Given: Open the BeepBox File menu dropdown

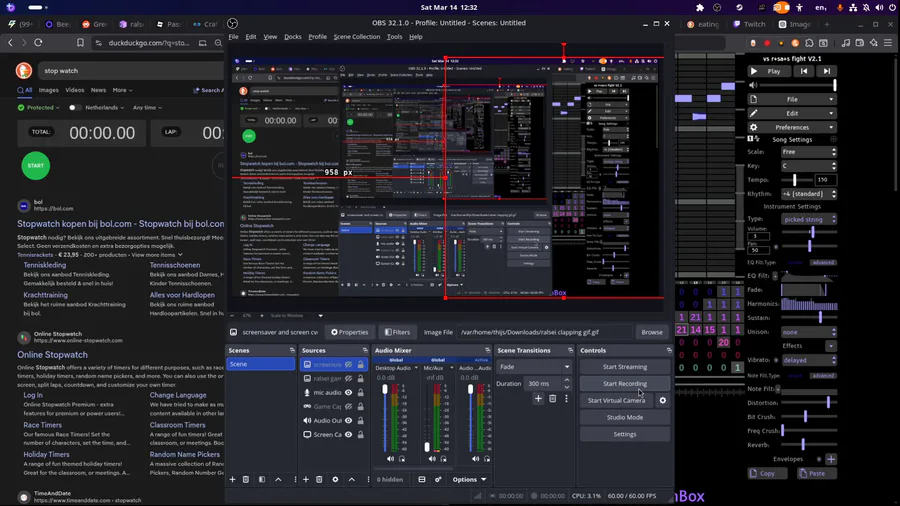Looking at the screenshot, I should (792, 99).
